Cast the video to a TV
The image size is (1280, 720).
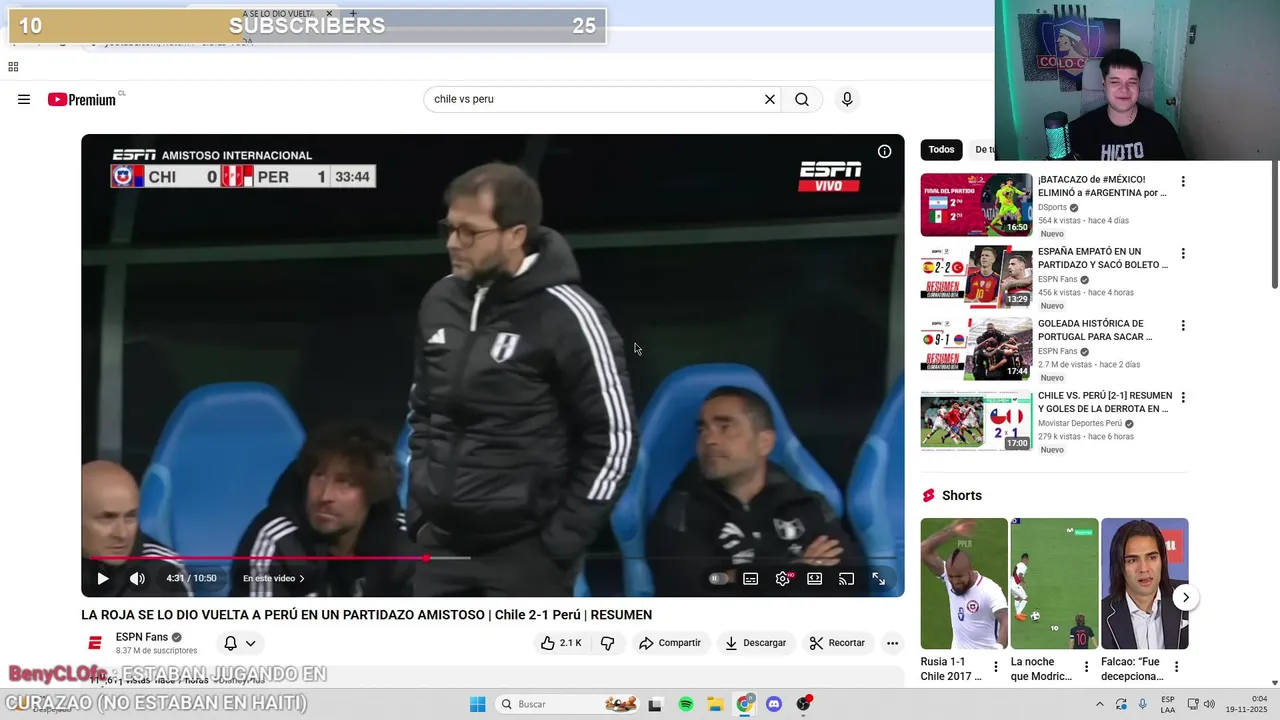coord(846,578)
